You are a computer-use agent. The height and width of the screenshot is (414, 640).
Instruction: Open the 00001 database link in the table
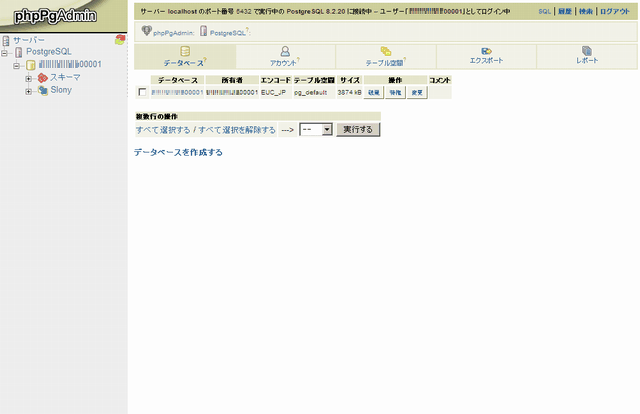click(x=177, y=93)
